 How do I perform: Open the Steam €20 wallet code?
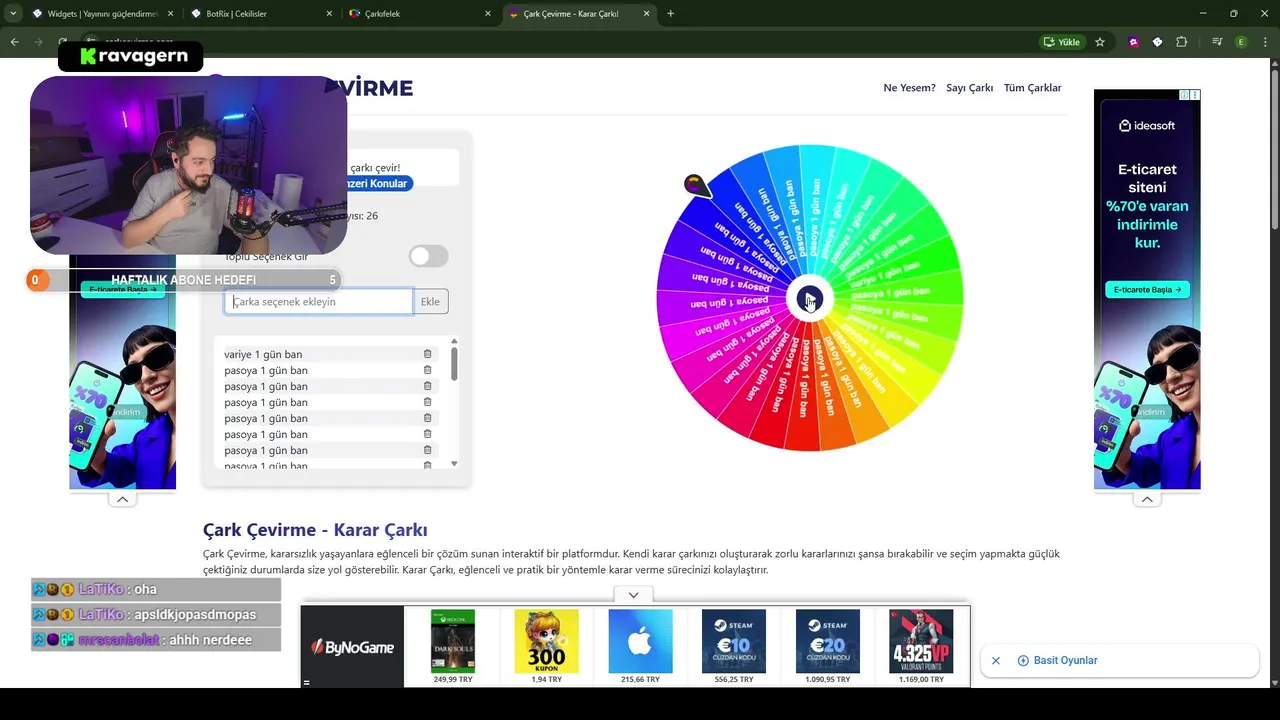click(x=827, y=647)
